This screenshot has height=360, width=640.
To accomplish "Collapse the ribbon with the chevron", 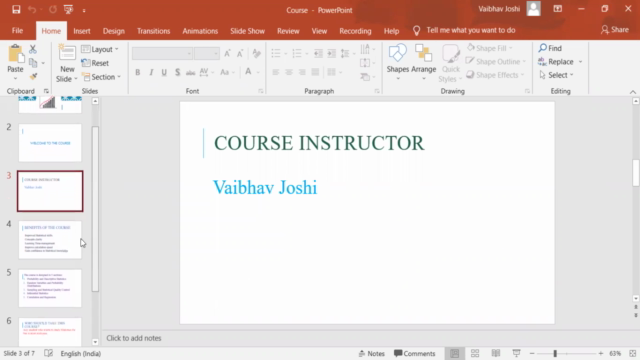I will pyautogui.click(x=633, y=92).
